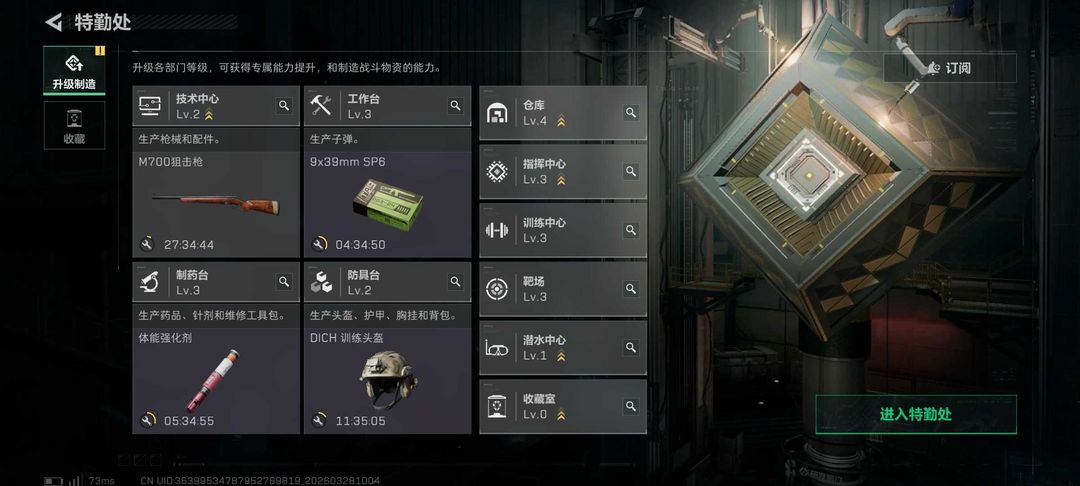Click the back arrow next to 特勤处

[x=54, y=23]
